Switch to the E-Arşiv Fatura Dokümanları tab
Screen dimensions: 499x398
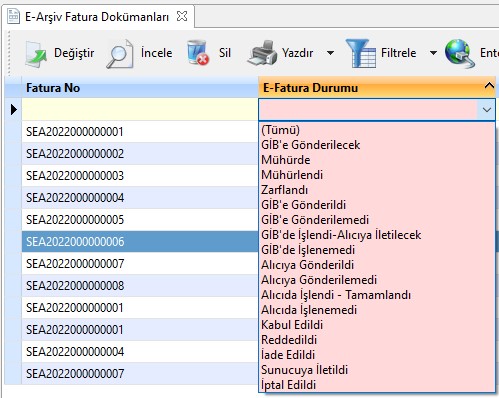click(x=97, y=16)
